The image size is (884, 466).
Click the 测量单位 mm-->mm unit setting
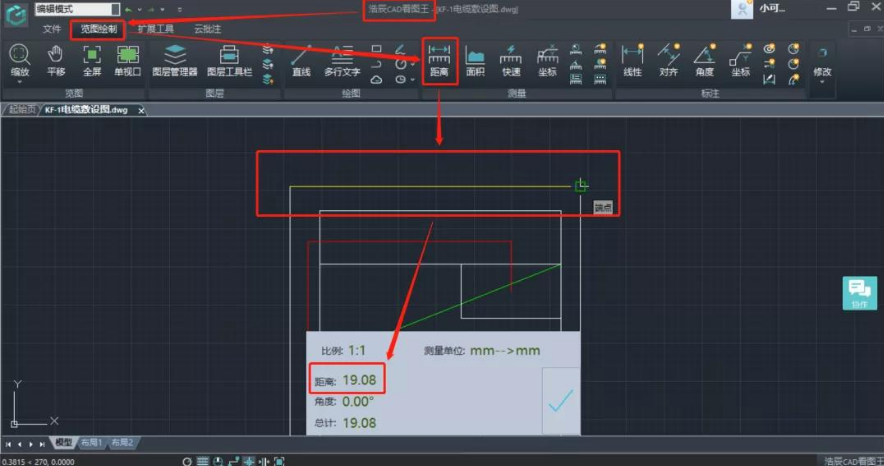click(x=505, y=350)
